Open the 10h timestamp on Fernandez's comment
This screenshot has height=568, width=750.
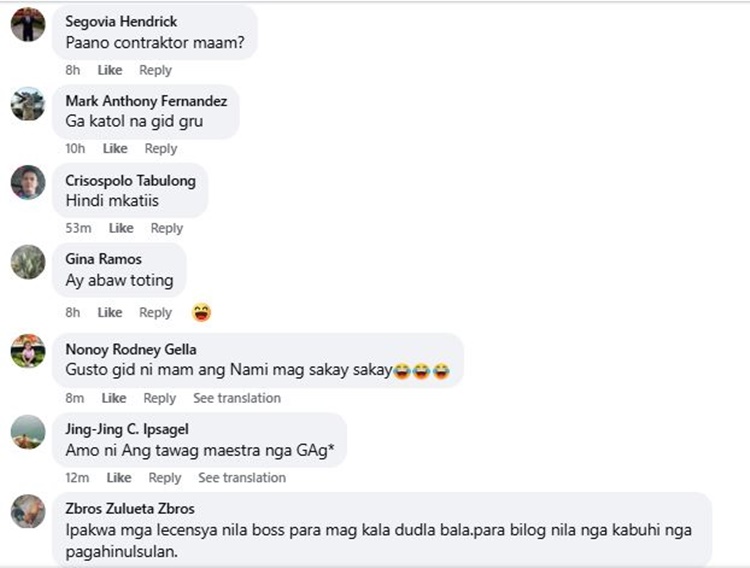tap(75, 149)
